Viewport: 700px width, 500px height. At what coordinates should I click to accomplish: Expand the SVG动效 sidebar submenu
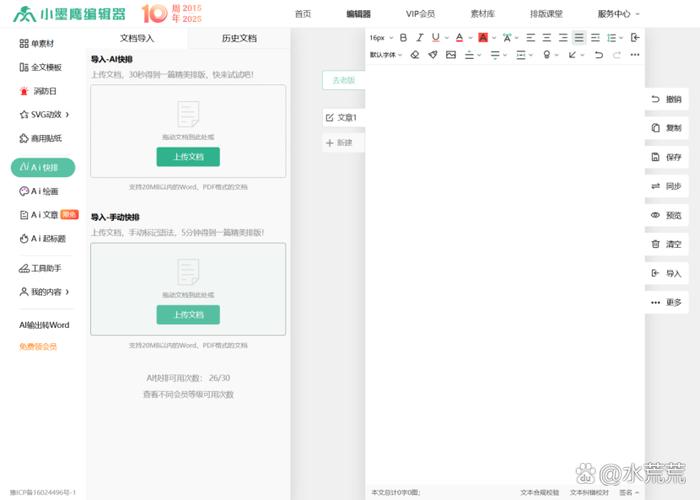(67, 115)
